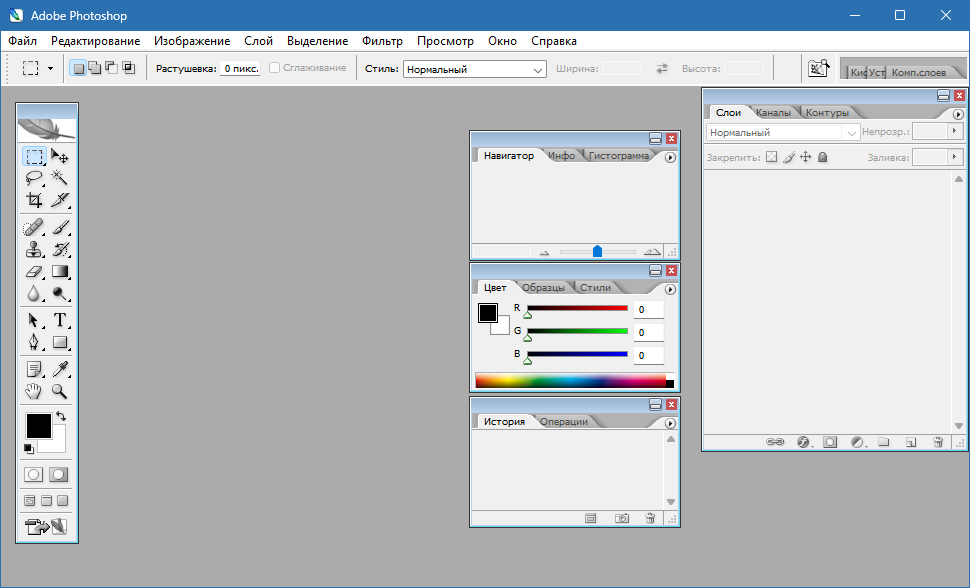This screenshot has height=588, width=970.
Task: Enable the Сглаживание checkbox
Action: point(274,68)
